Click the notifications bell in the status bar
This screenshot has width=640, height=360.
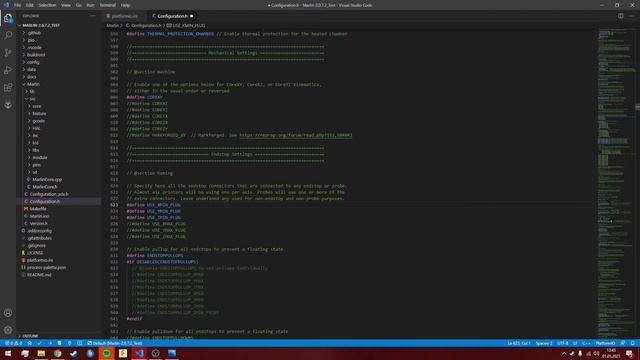(633, 343)
